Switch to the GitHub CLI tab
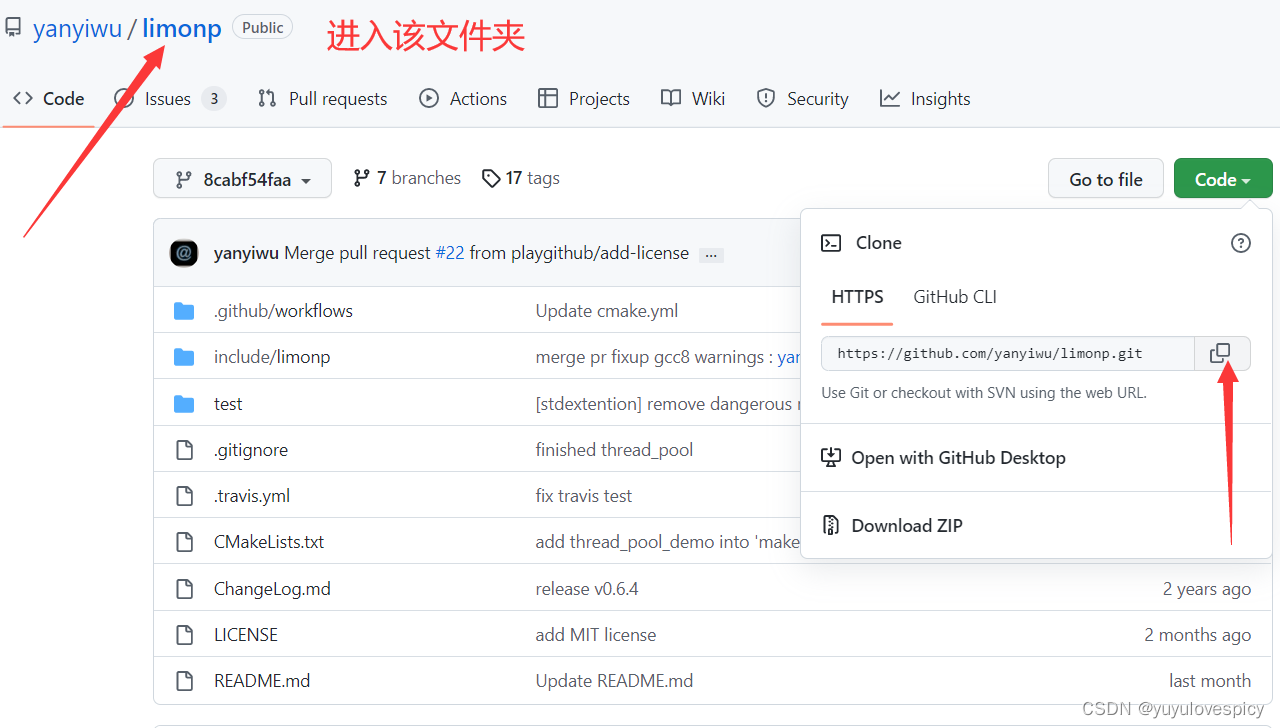 [x=954, y=297]
